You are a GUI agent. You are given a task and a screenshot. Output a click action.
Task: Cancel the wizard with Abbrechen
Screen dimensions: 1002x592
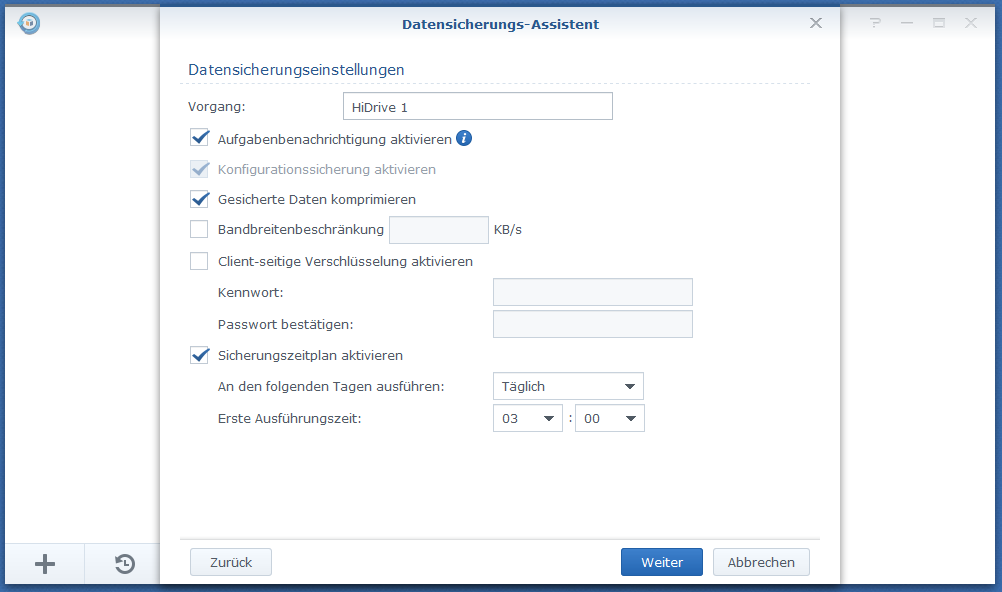[x=761, y=561]
